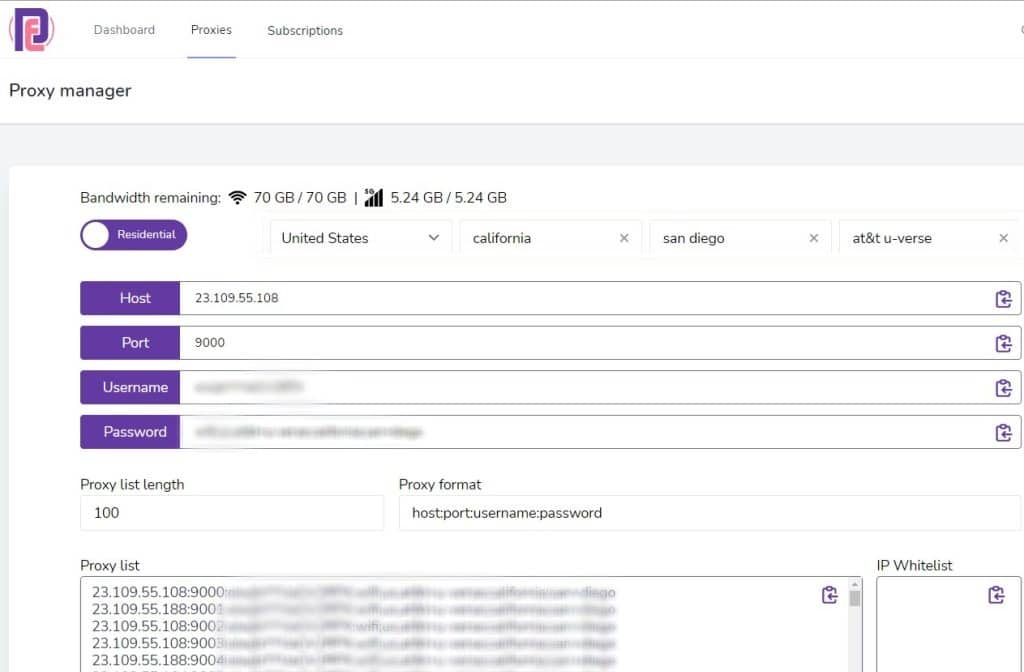Screen dimensions: 1024x672
Task: Click the purple Password label
Action: pos(130,432)
